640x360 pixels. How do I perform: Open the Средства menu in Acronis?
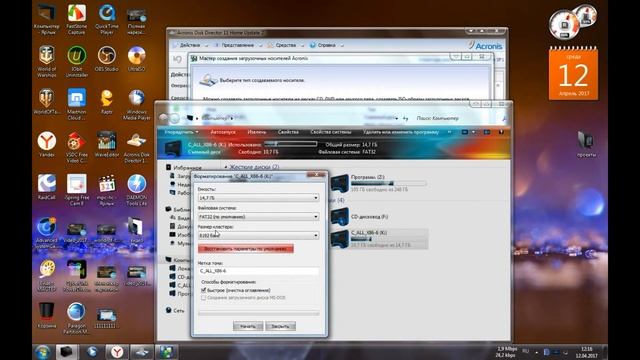286,45
